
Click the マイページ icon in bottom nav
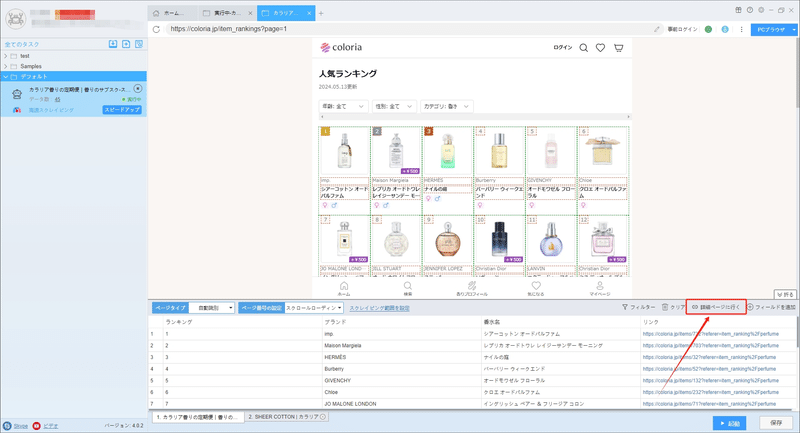[599, 288]
